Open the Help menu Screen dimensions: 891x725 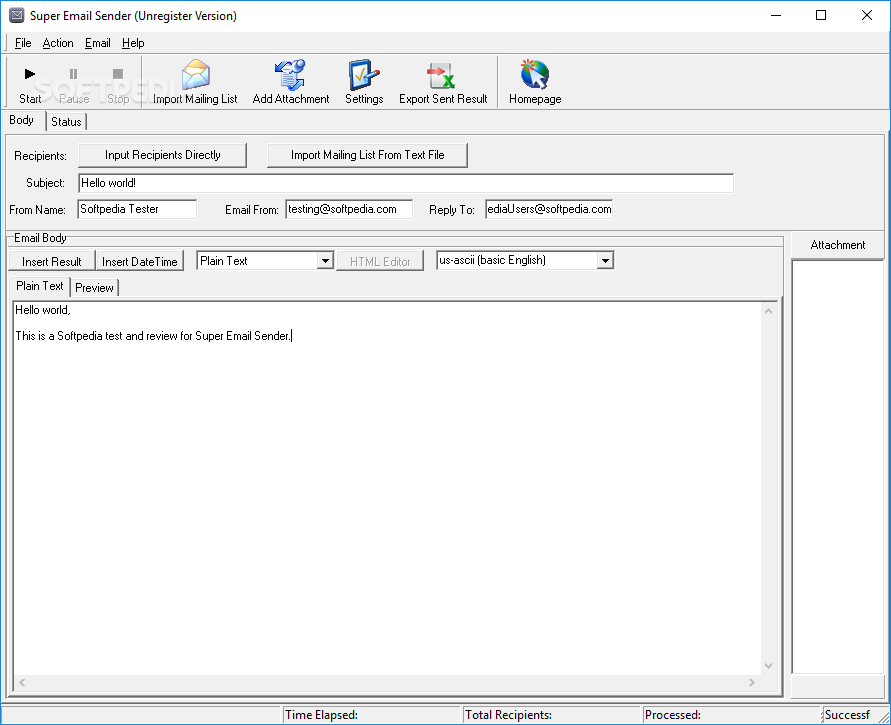coord(133,43)
